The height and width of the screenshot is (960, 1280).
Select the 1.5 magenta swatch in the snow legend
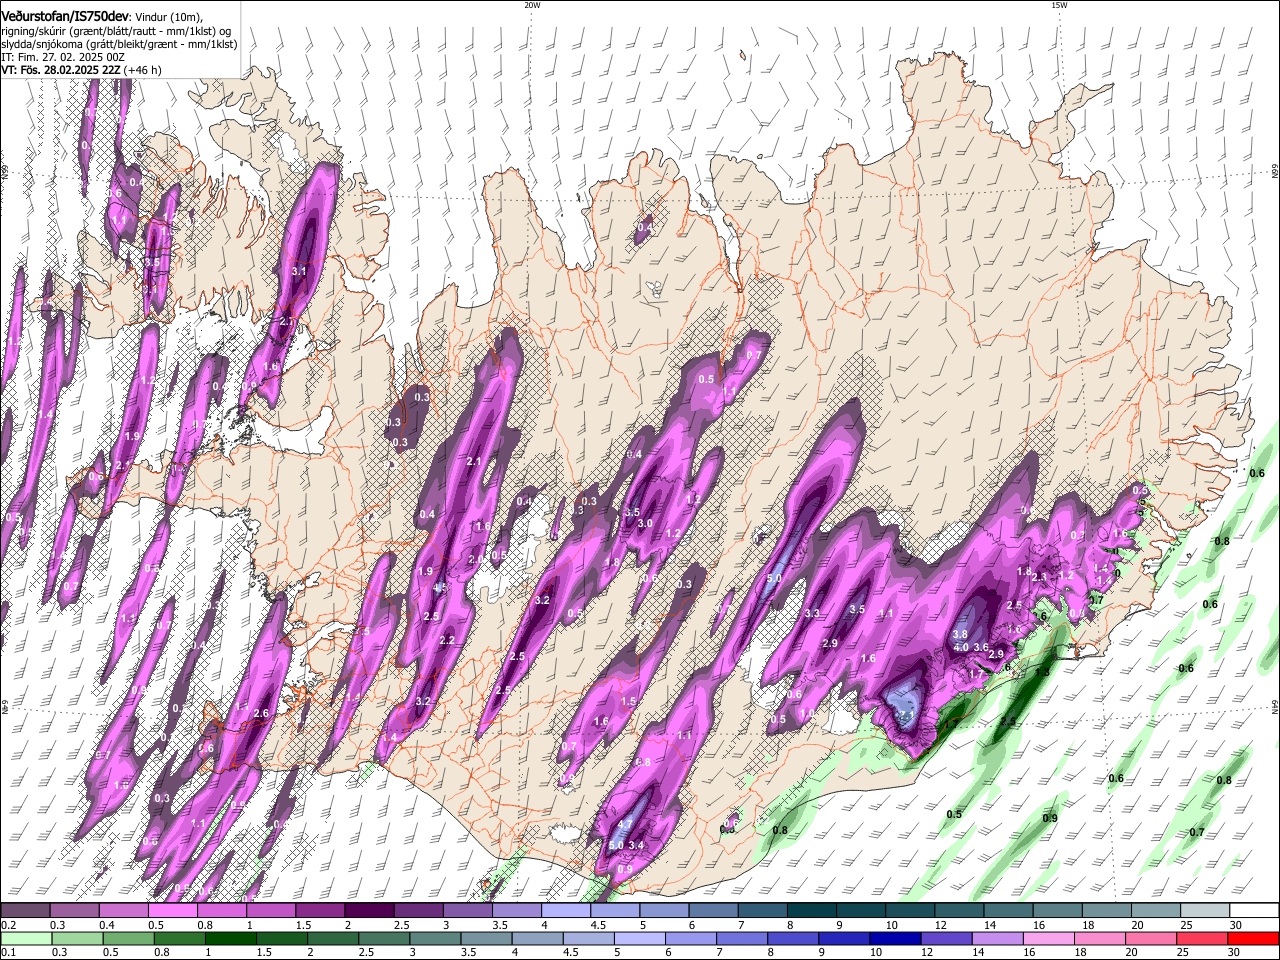(318, 911)
